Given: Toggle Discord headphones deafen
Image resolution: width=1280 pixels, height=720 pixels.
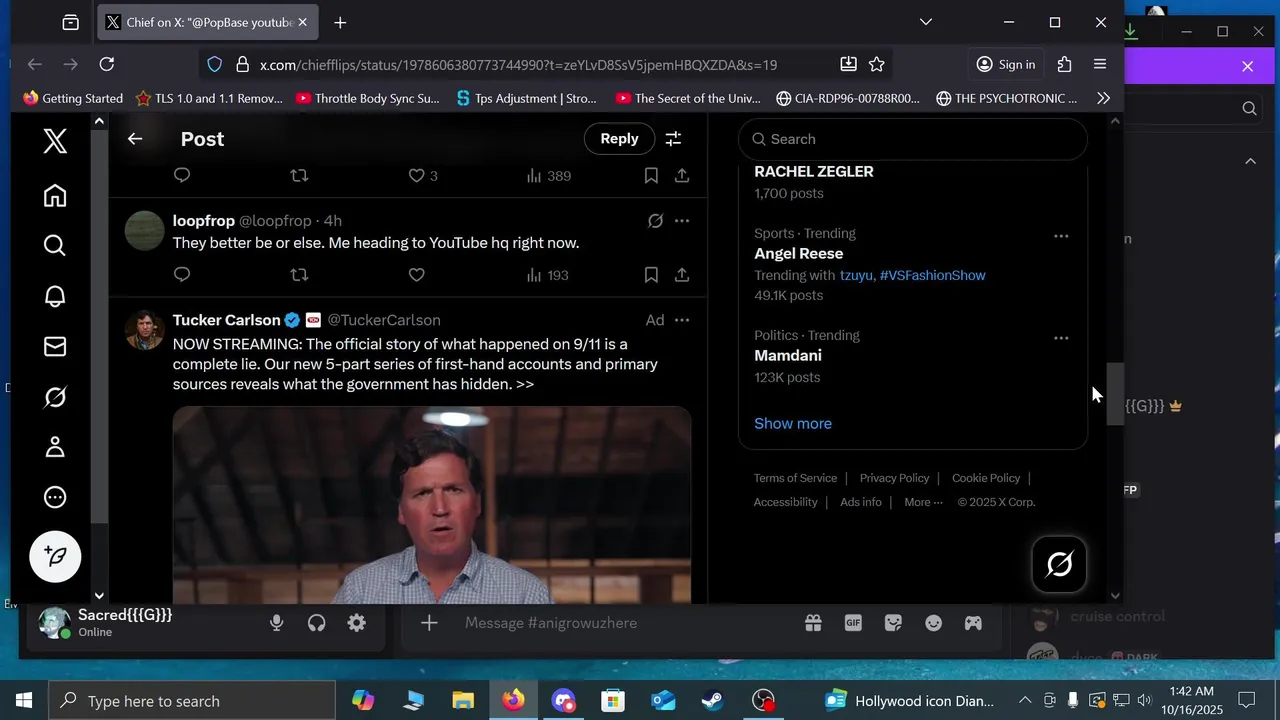Looking at the screenshot, I should (317, 623).
